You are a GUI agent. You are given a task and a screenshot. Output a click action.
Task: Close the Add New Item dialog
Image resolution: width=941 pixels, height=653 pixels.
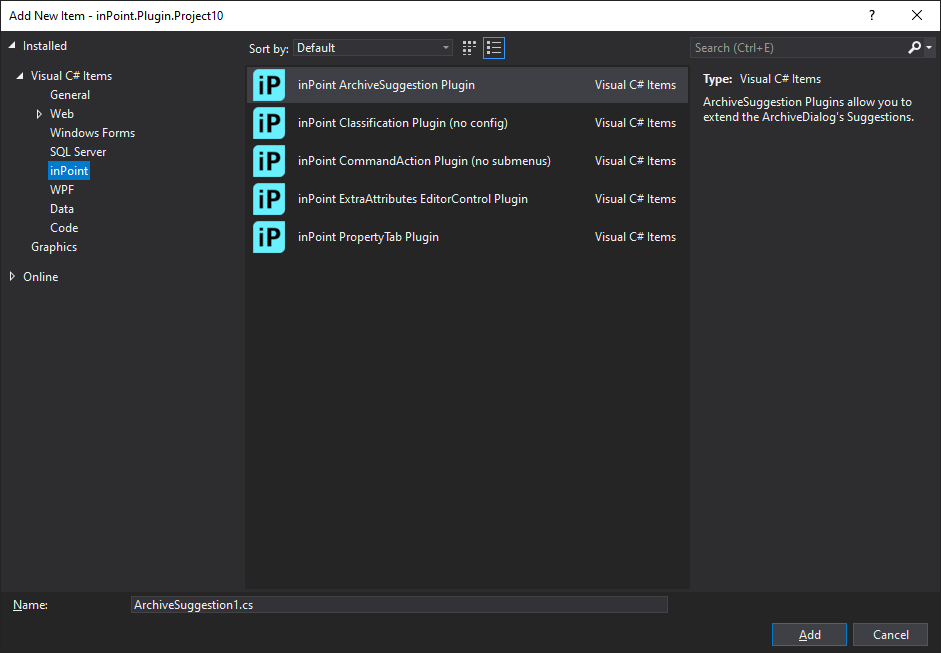(917, 16)
